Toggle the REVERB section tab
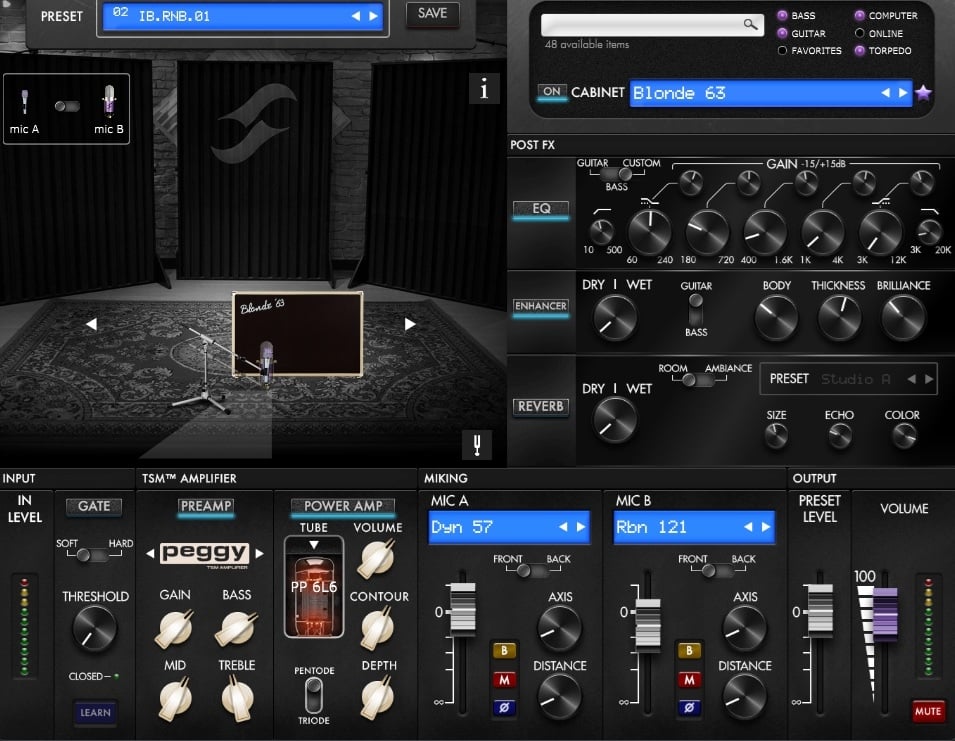 coord(541,406)
